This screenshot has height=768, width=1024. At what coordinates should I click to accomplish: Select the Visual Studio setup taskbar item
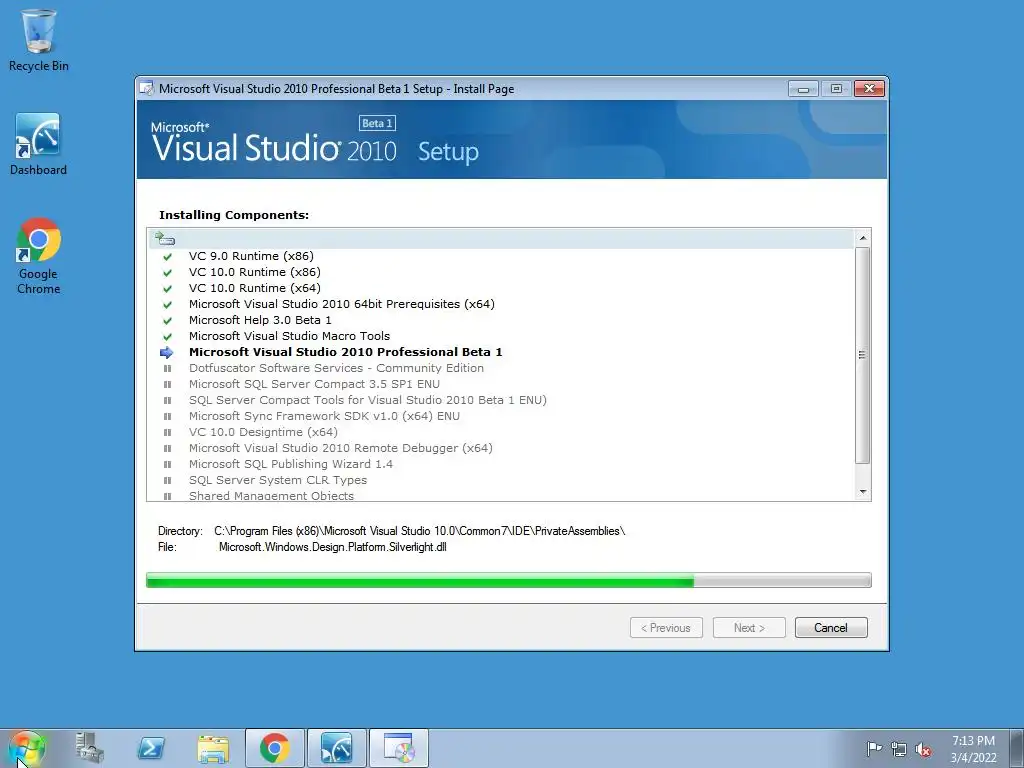[399, 748]
